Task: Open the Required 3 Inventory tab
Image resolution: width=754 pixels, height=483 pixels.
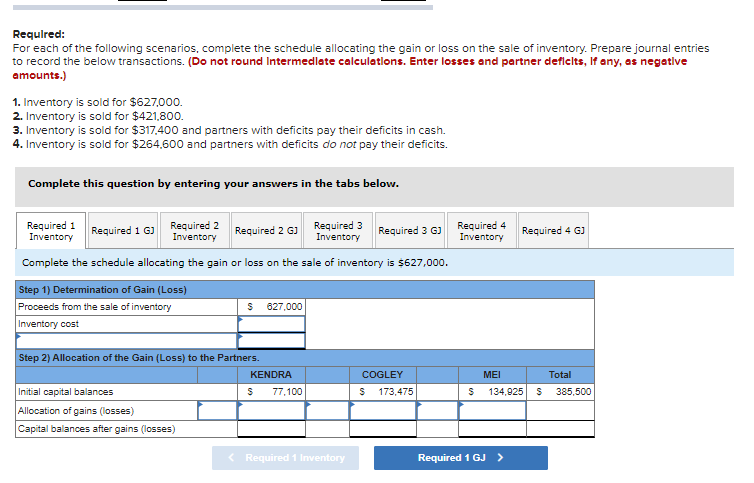Action: (338, 231)
